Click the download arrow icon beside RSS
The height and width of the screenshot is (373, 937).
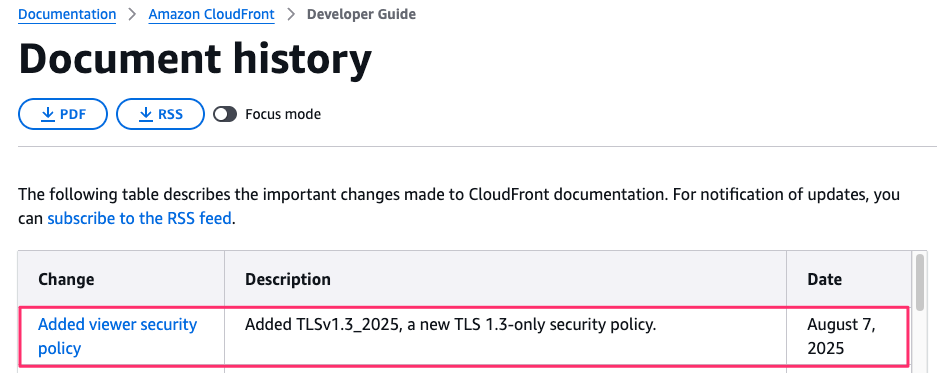(146, 114)
